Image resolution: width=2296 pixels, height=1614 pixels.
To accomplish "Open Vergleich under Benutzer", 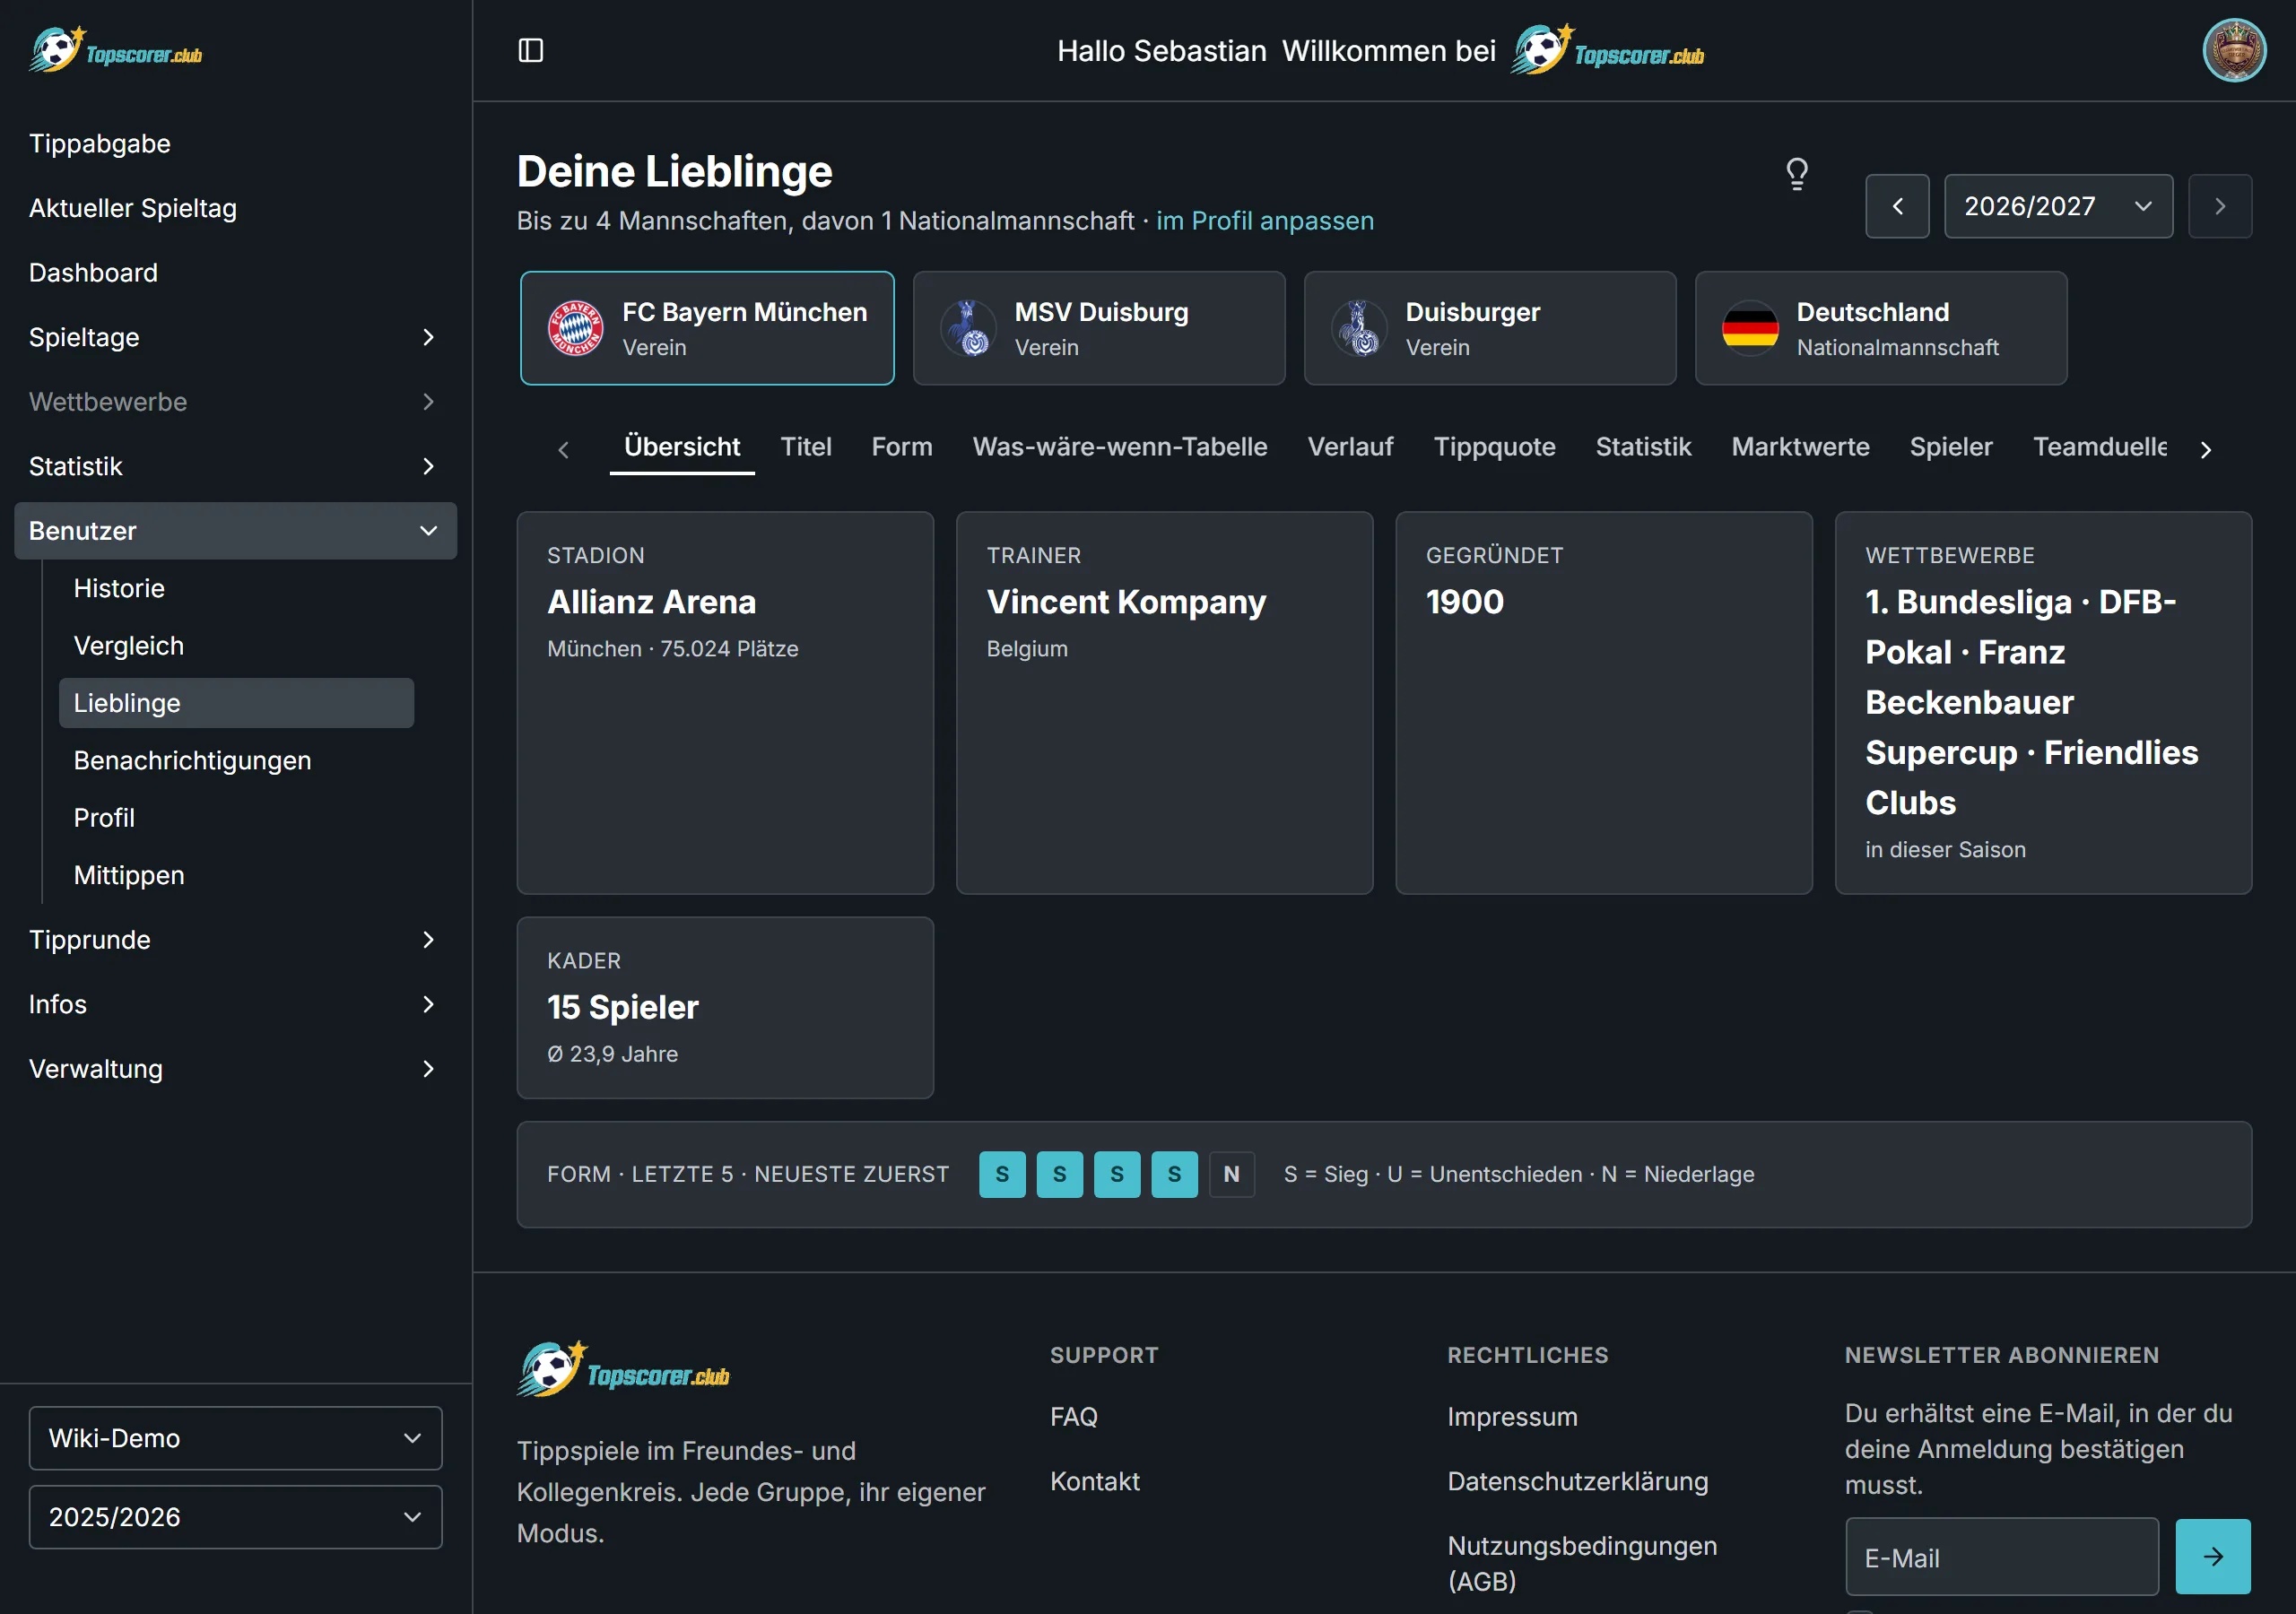I will [x=236, y=646].
